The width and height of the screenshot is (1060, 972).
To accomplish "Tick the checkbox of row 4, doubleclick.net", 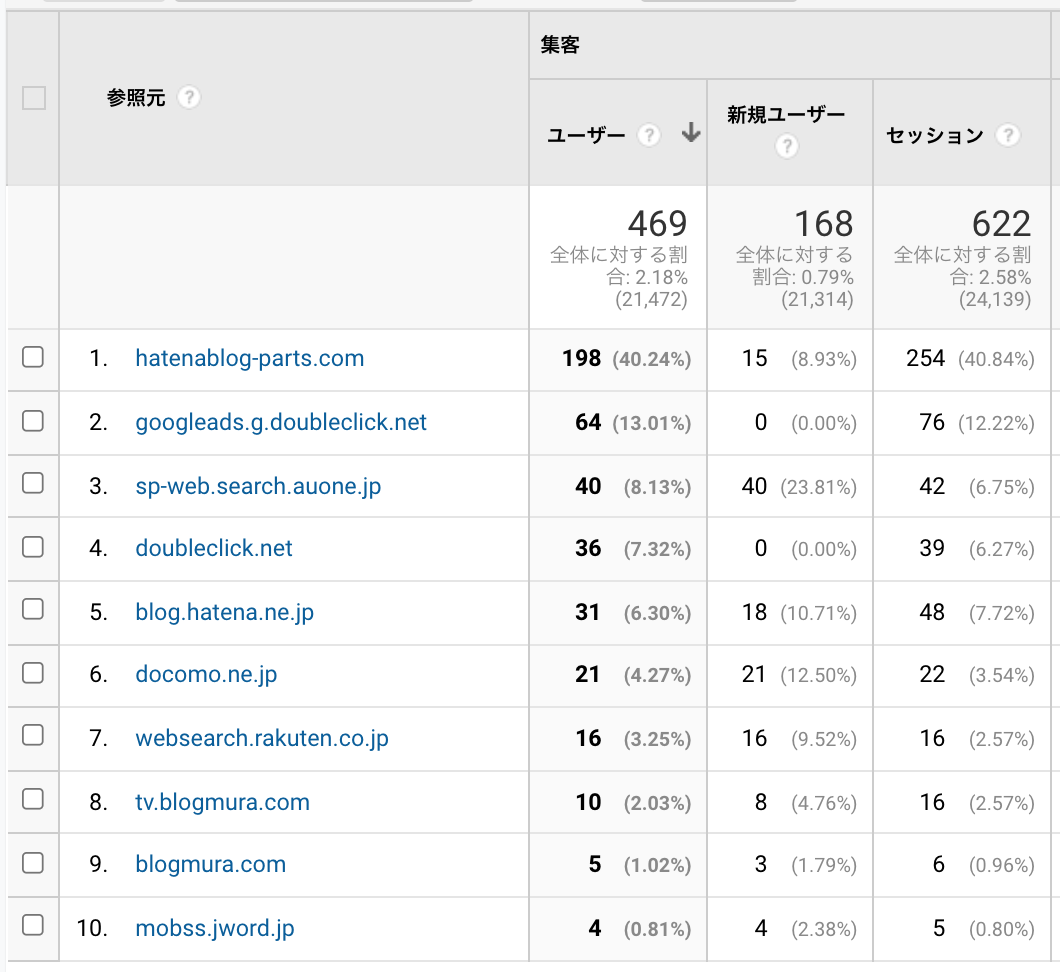I will point(32,547).
